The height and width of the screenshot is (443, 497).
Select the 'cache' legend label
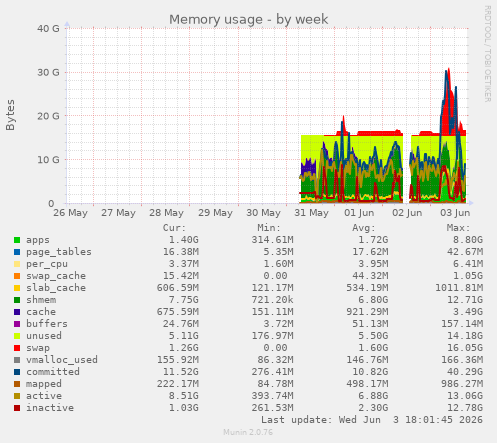tap(41, 312)
